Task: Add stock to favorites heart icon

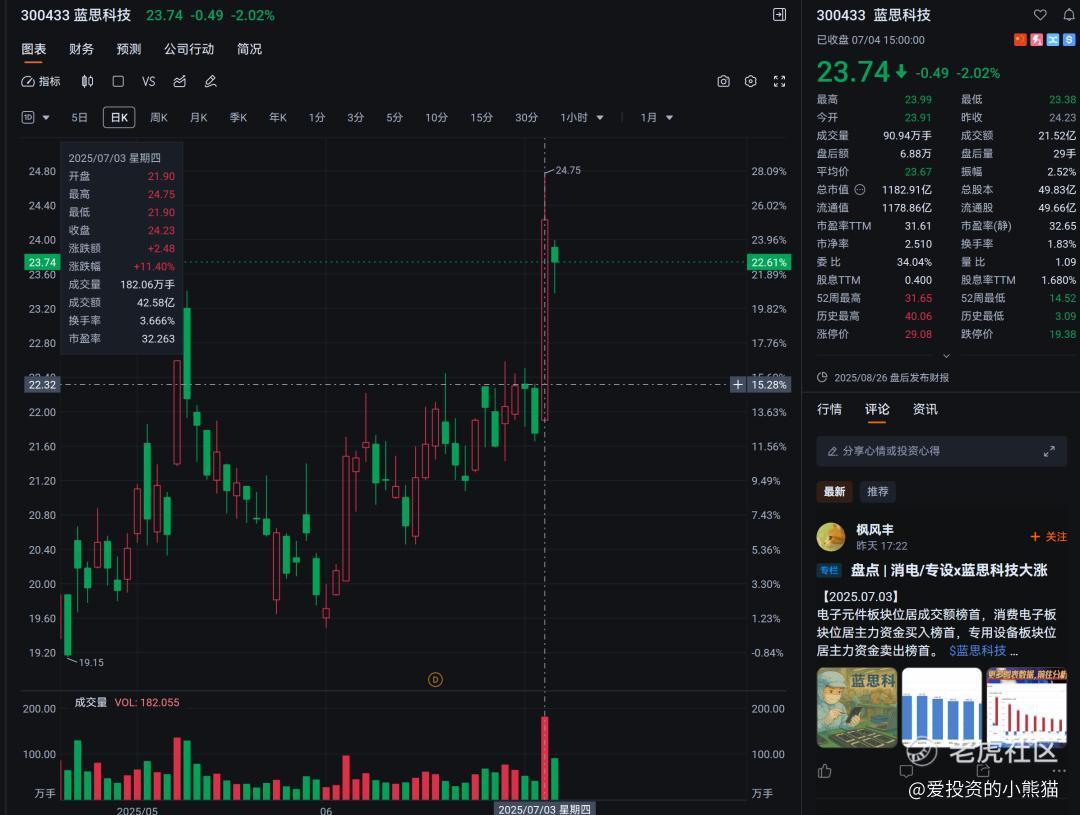Action: coord(1040,14)
